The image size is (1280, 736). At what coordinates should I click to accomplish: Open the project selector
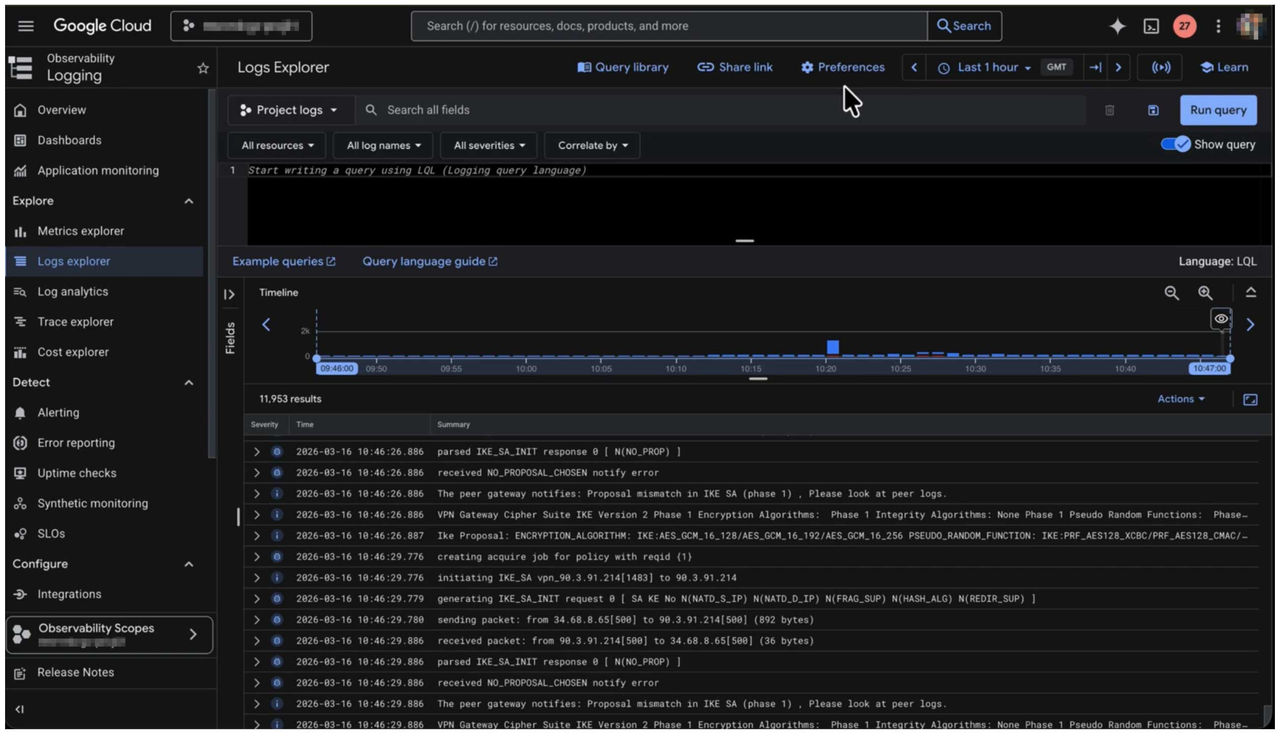click(x=241, y=26)
